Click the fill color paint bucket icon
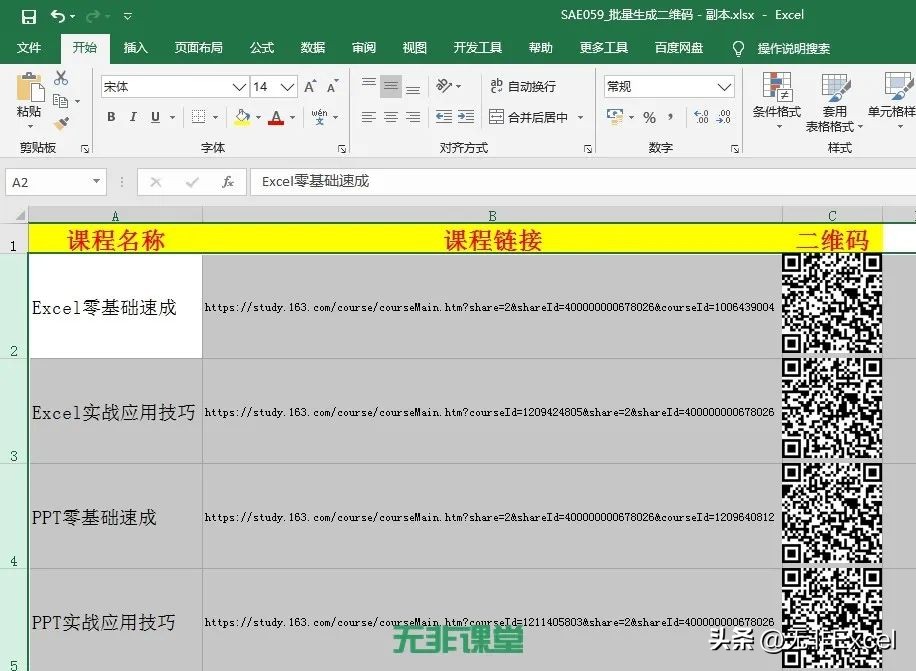Viewport: 916px width, 671px height. tap(243, 117)
